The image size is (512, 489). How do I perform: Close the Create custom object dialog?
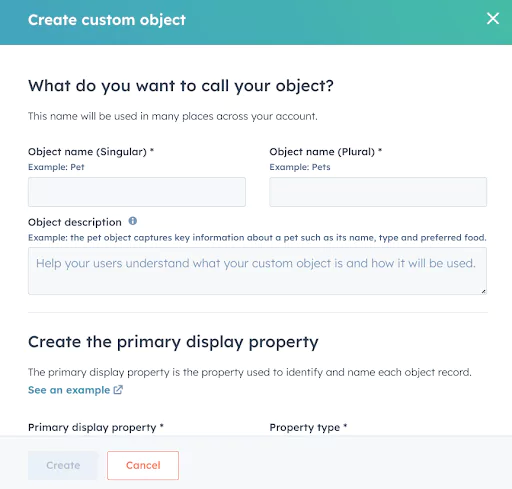pos(493,19)
